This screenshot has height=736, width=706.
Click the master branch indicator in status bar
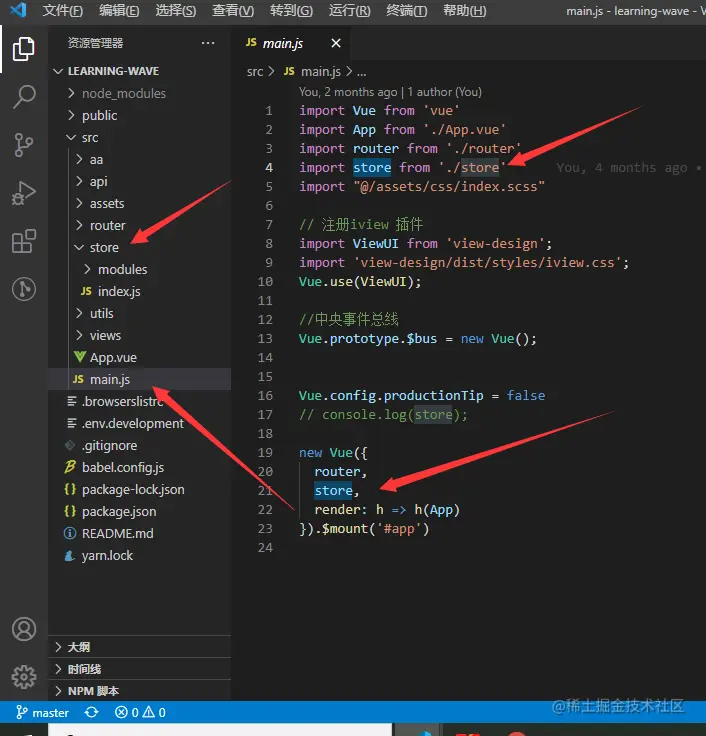coord(43,713)
